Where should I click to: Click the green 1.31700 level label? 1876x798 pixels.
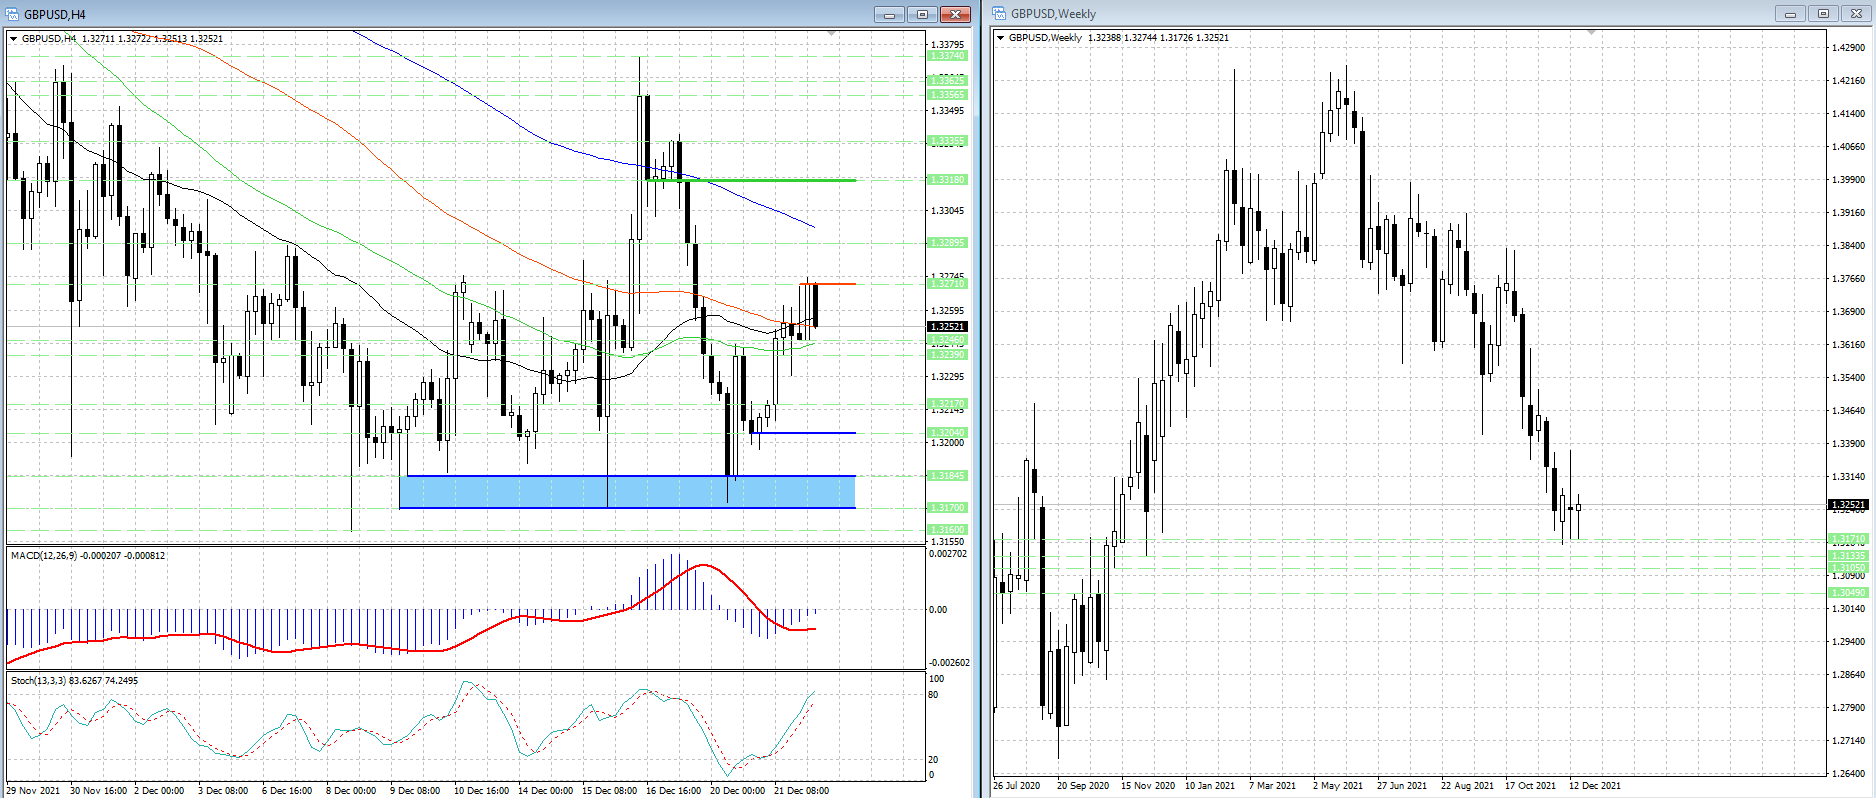[x=947, y=508]
